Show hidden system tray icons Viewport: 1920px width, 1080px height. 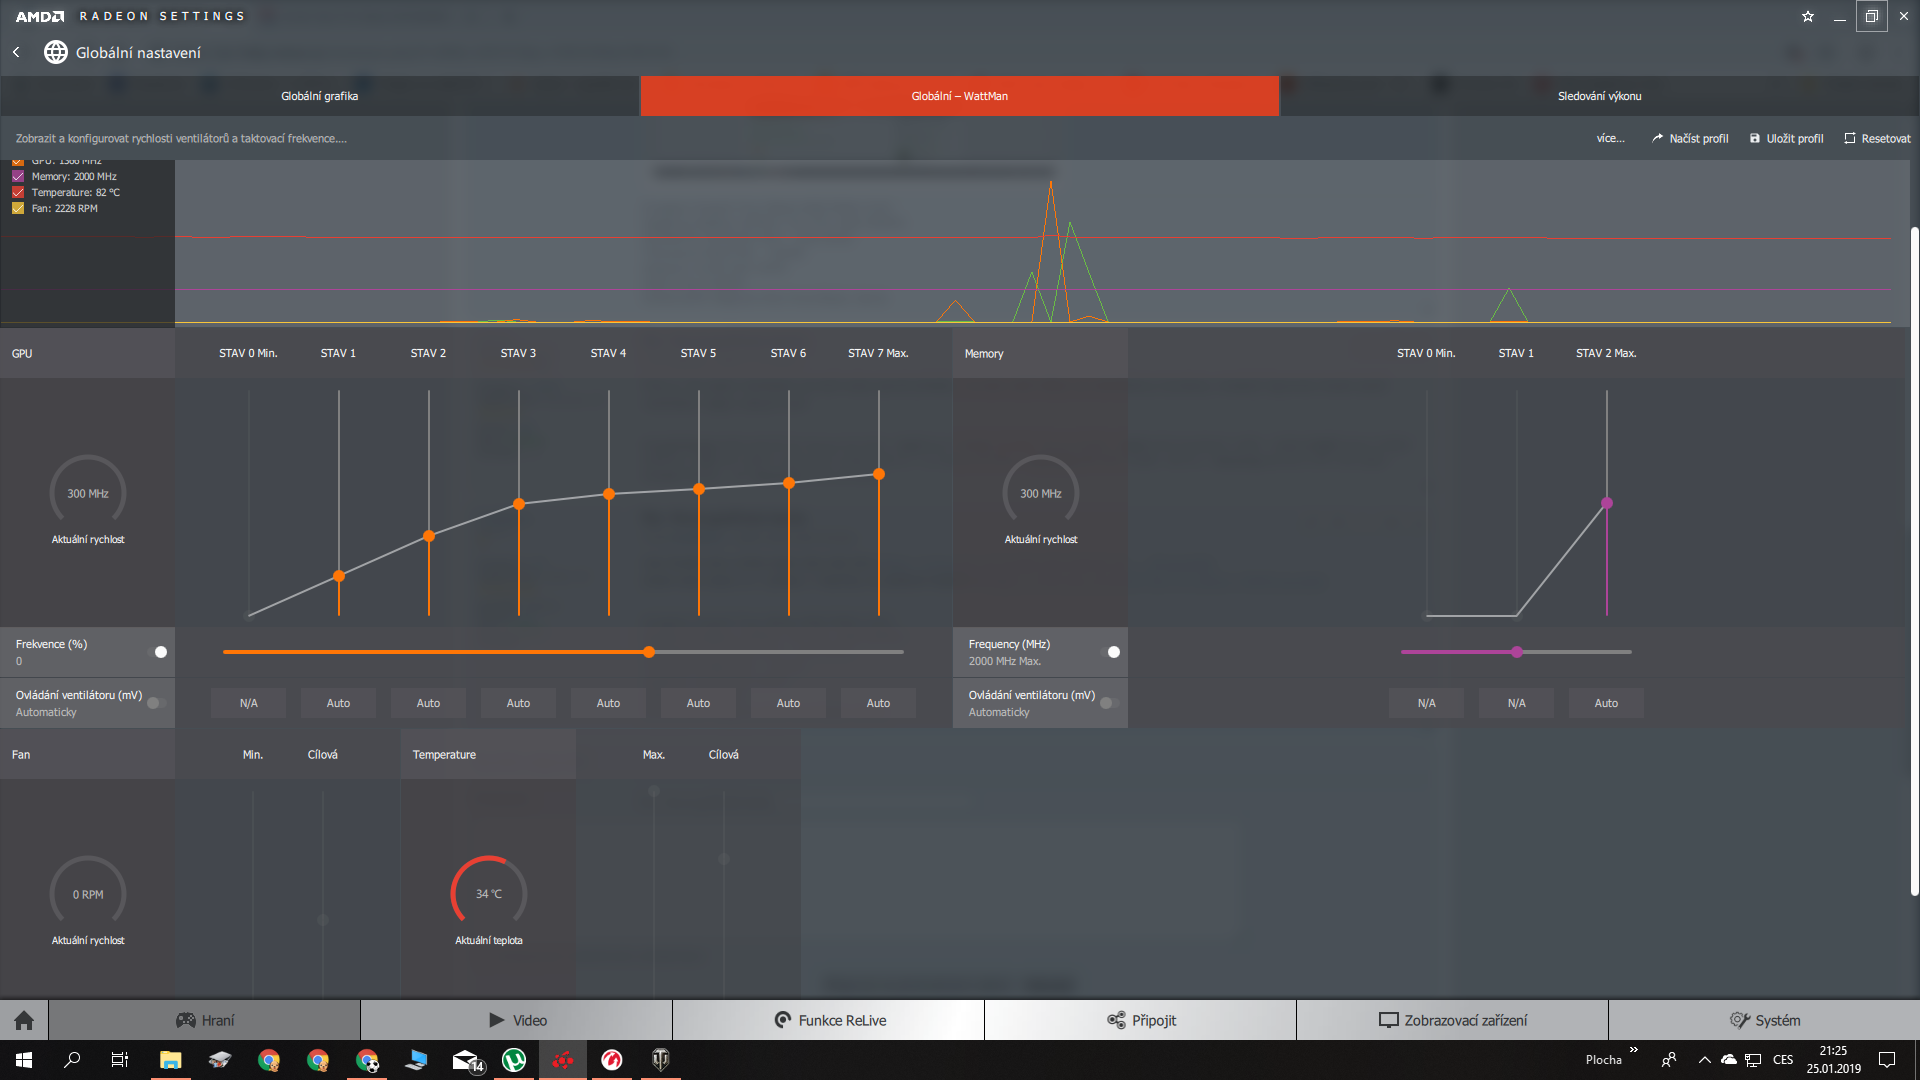click(1704, 1060)
